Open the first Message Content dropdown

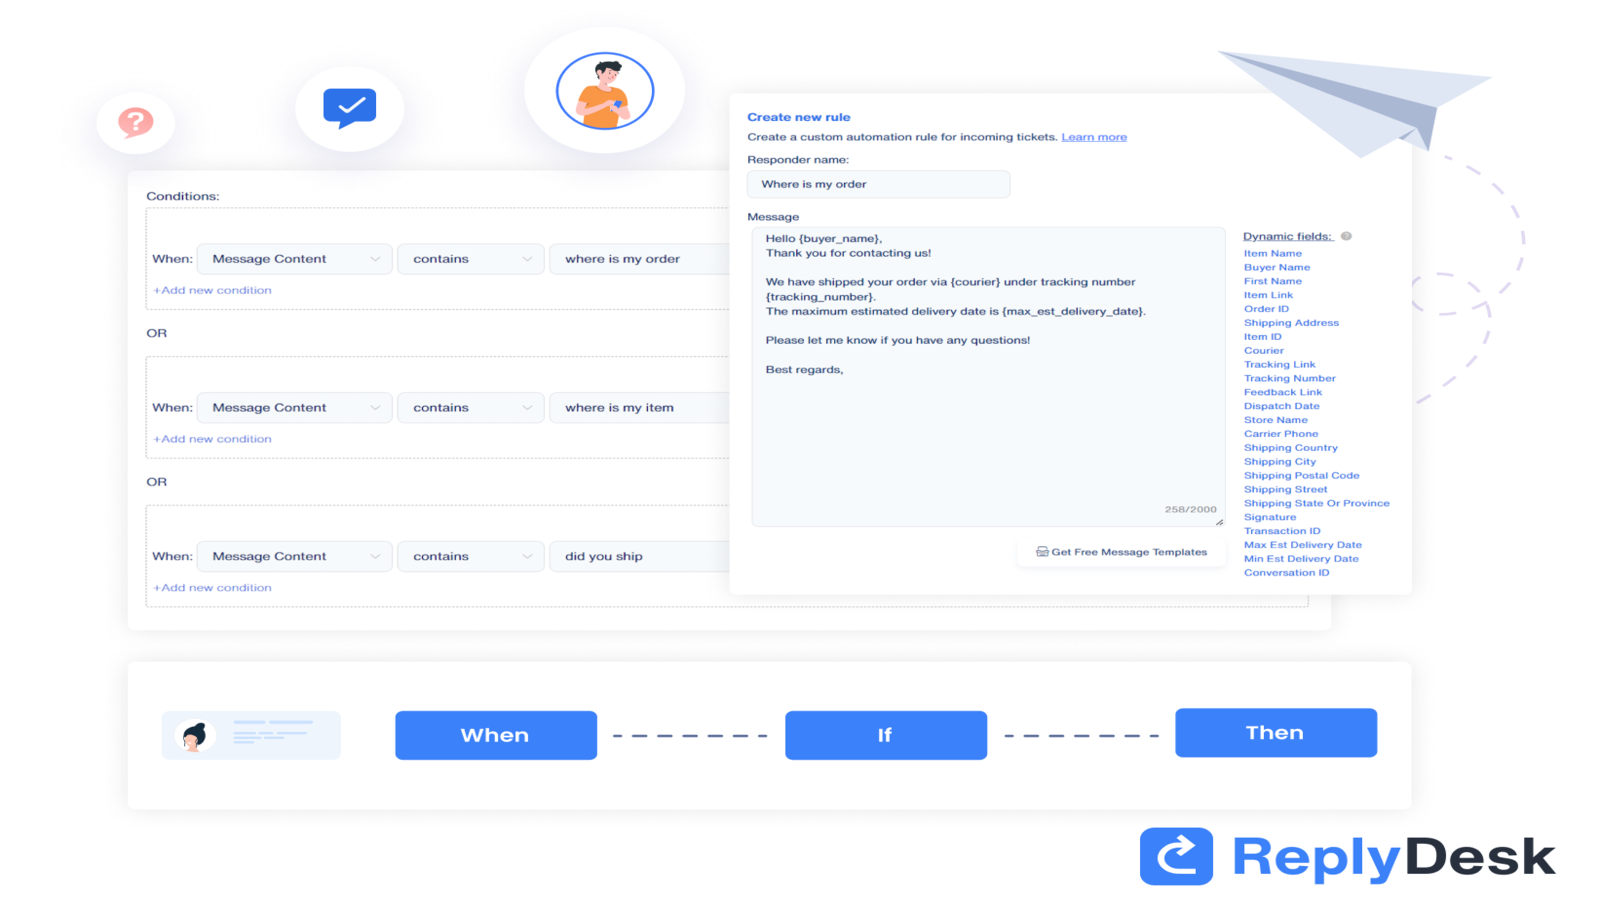(x=293, y=258)
